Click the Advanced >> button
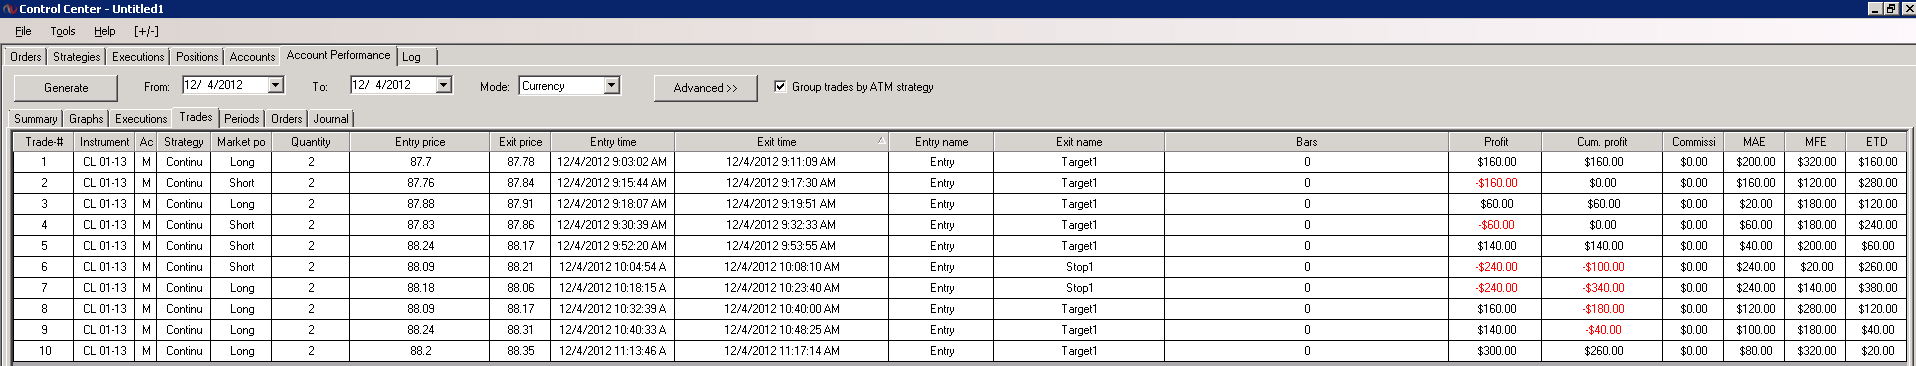This screenshot has height=366, width=1916. tap(705, 88)
